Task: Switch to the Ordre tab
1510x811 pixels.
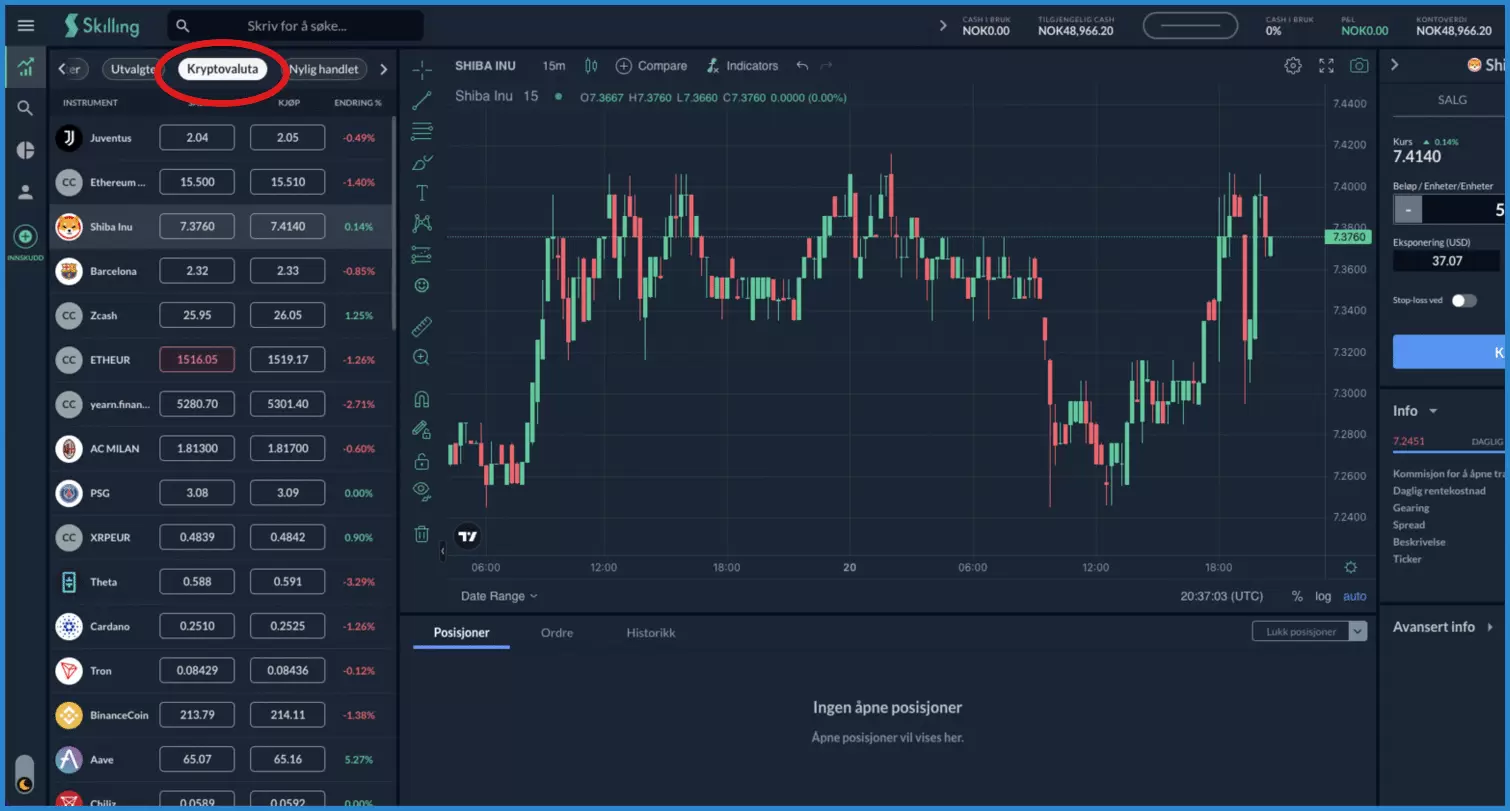Action: tap(557, 633)
